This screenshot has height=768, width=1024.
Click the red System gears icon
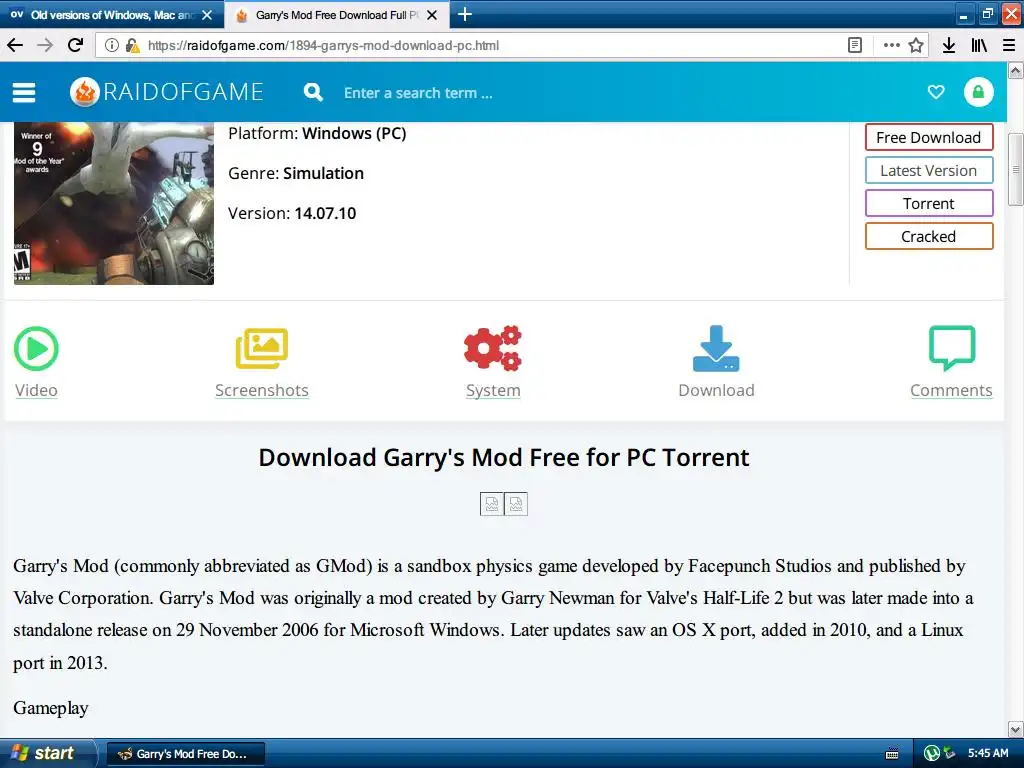tap(493, 348)
